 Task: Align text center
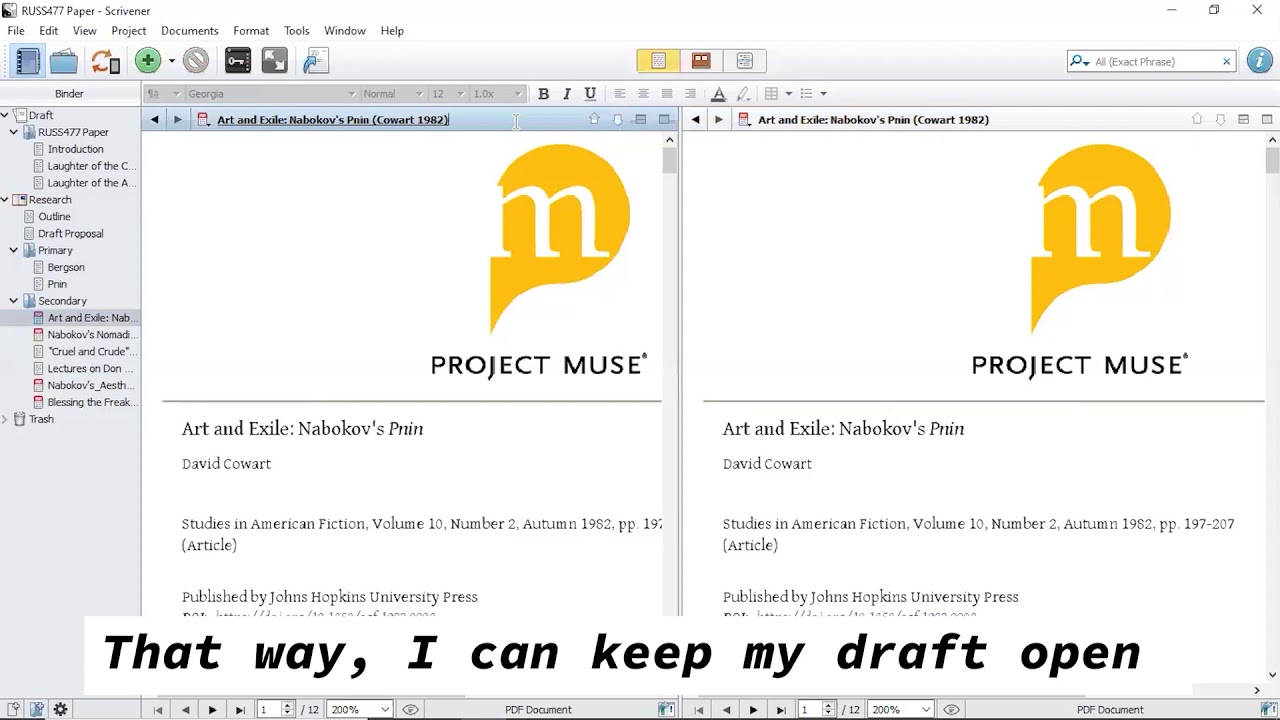(x=643, y=94)
